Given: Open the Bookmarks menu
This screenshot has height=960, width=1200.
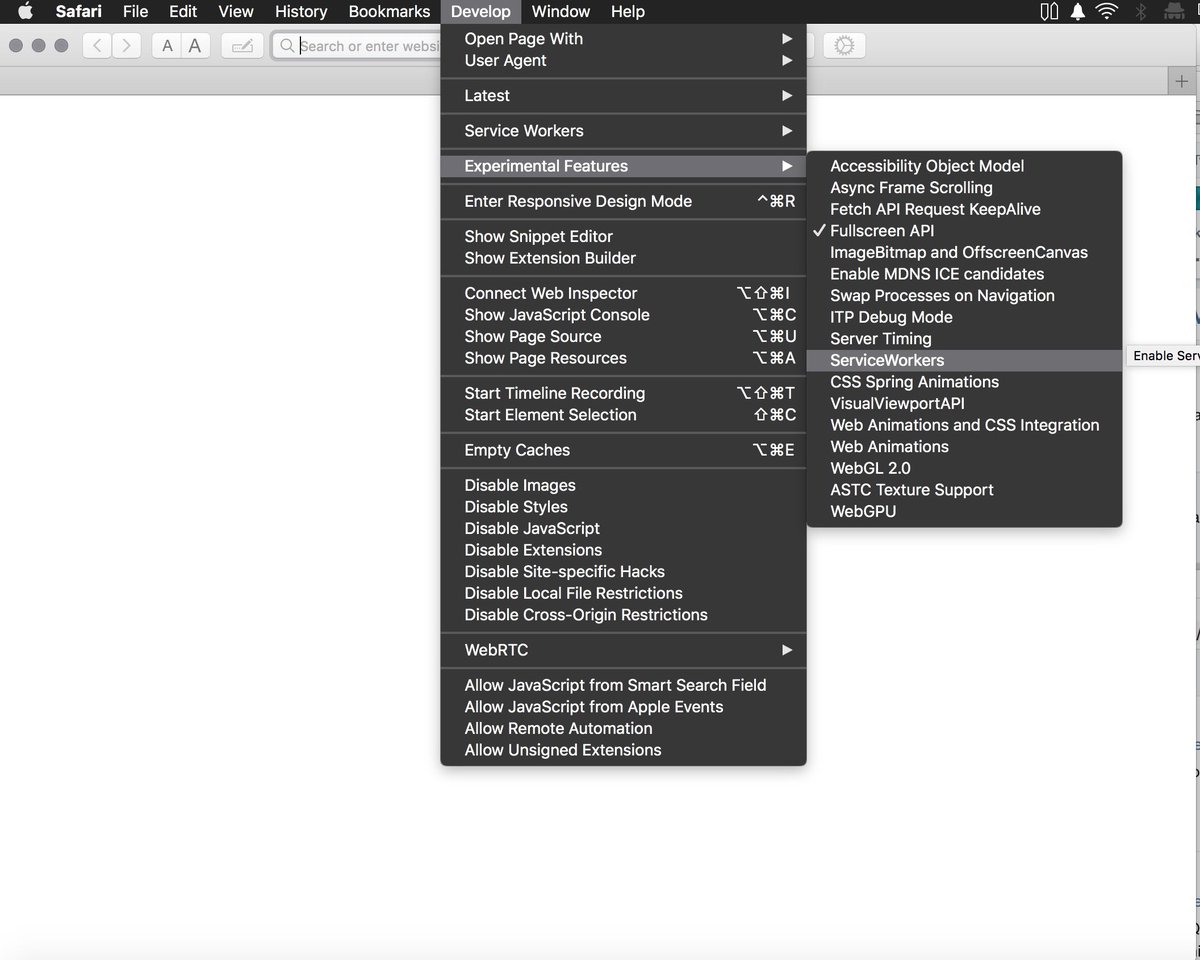Looking at the screenshot, I should pyautogui.click(x=389, y=11).
